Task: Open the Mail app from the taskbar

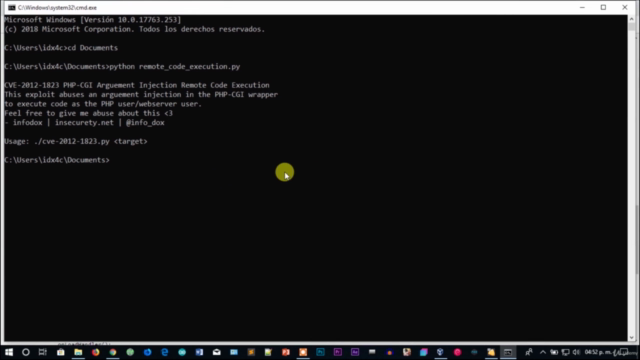Action: click(216, 352)
